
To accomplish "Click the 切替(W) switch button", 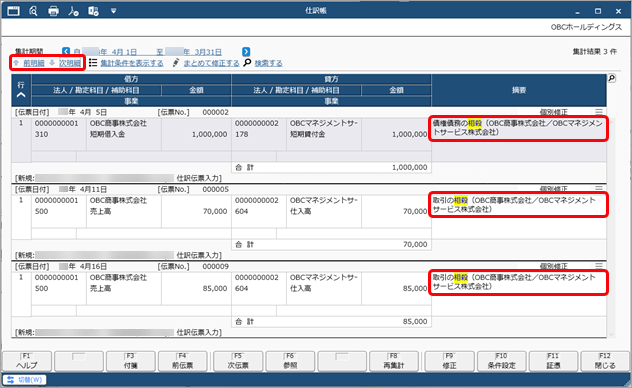I will [25, 380].
